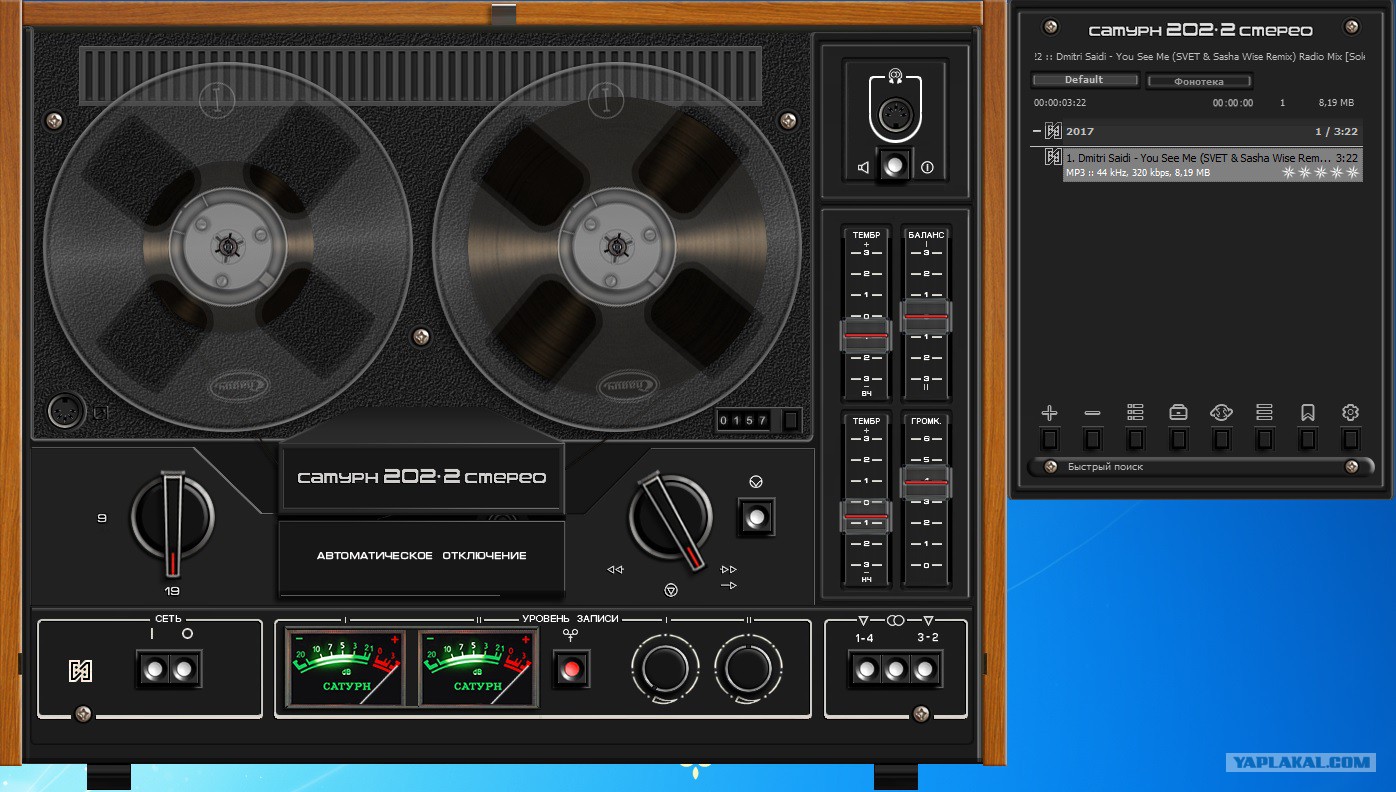The height and width of the screenshot is (792, 1396).
Task: Click the group icon beside 2017
Action: pos(1053,131)
